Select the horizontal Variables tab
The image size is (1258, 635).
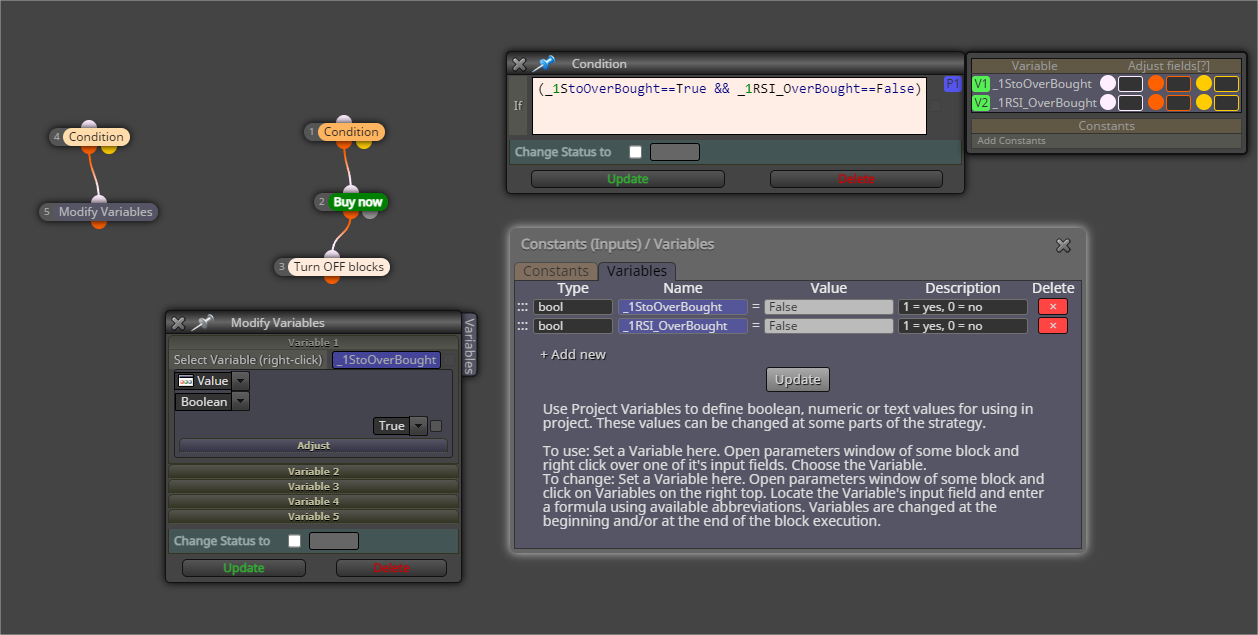(x=637, y=271)
